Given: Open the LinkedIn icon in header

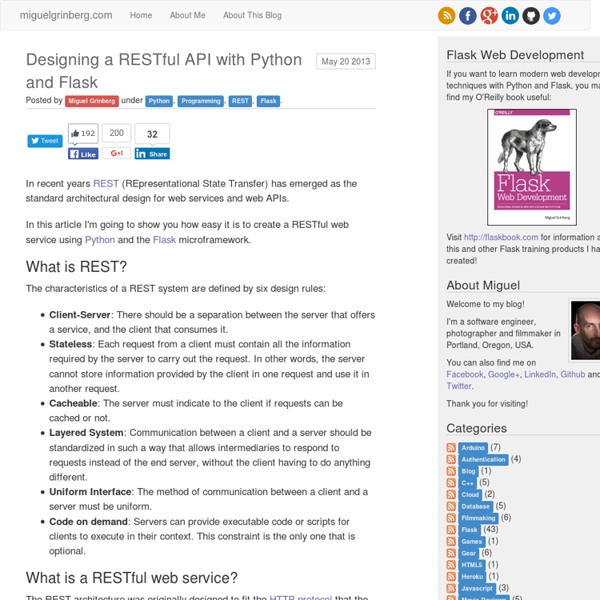Looking at the screenshot, I should pos(510,16).
